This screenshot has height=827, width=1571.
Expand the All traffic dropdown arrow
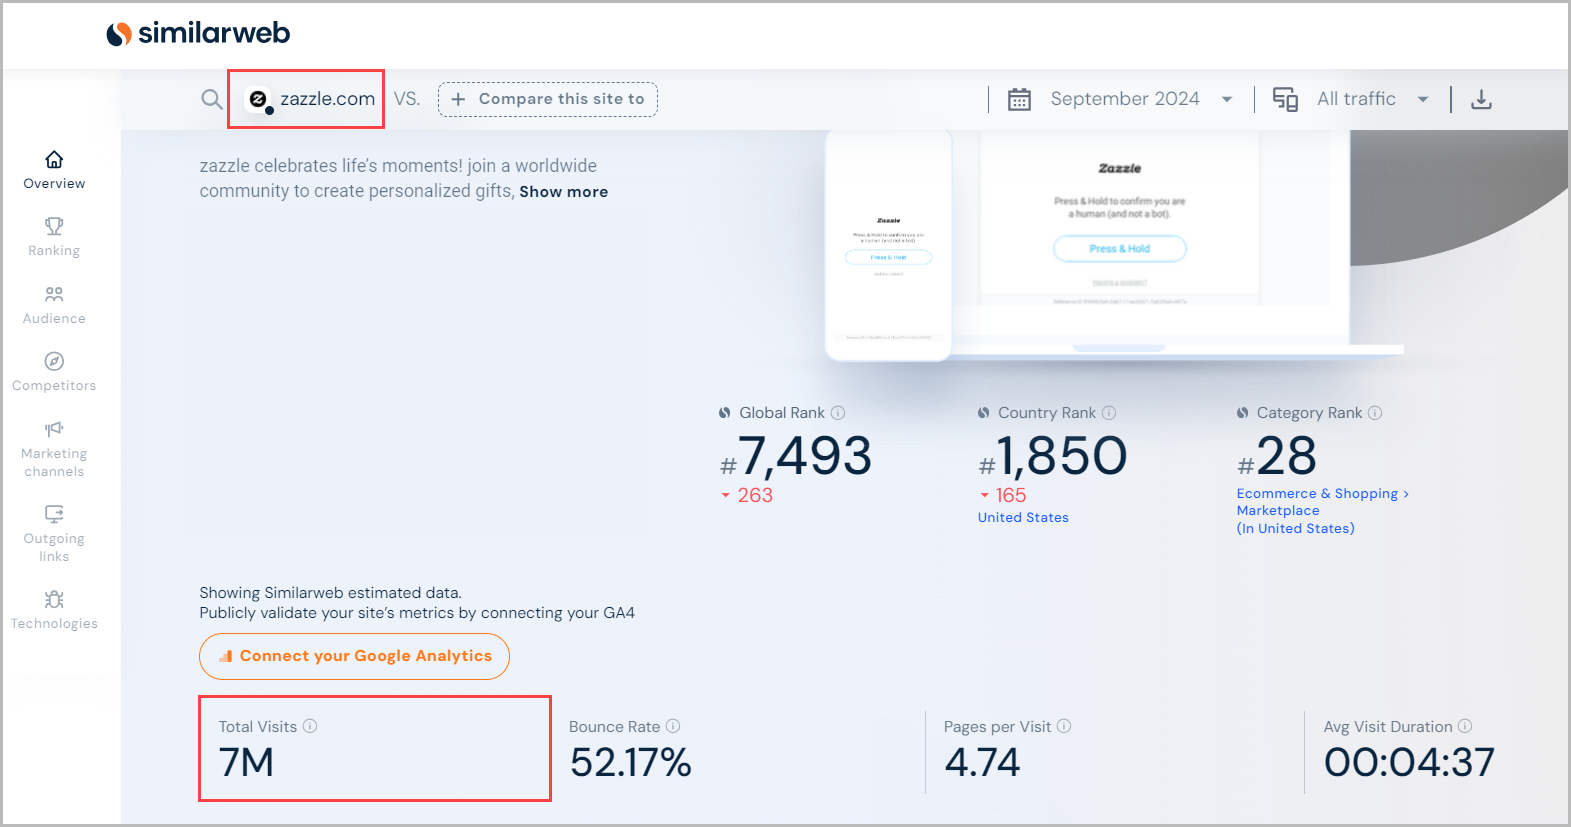pos(1423,99)
